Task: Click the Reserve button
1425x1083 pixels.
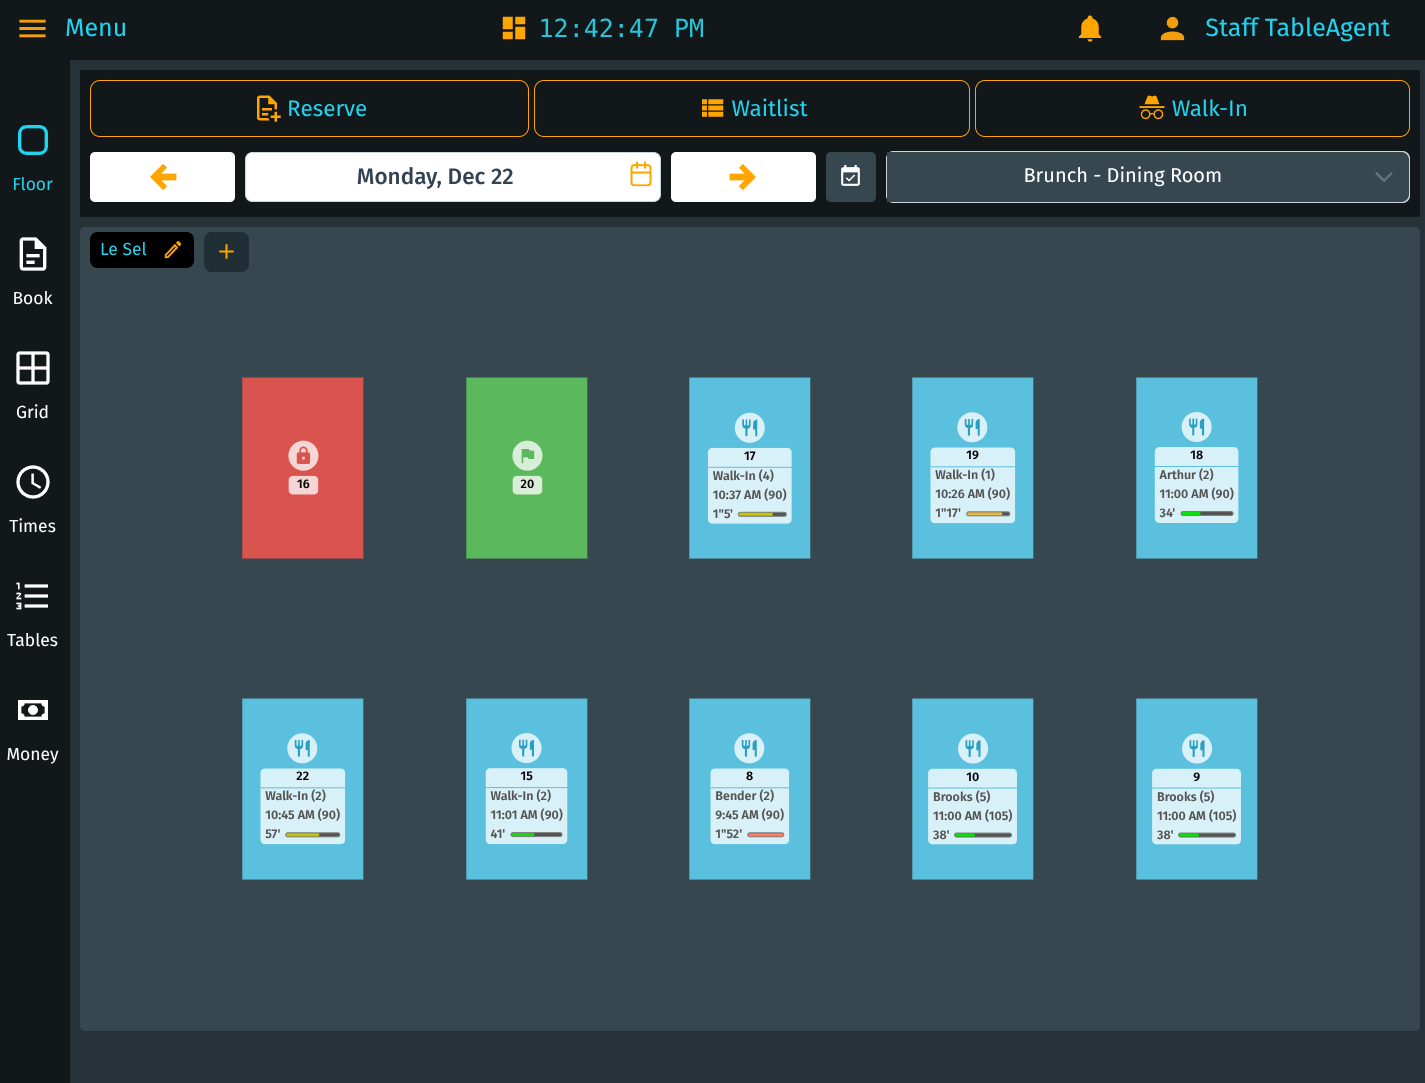Action: pyautogui.click(x=309, y=109)
